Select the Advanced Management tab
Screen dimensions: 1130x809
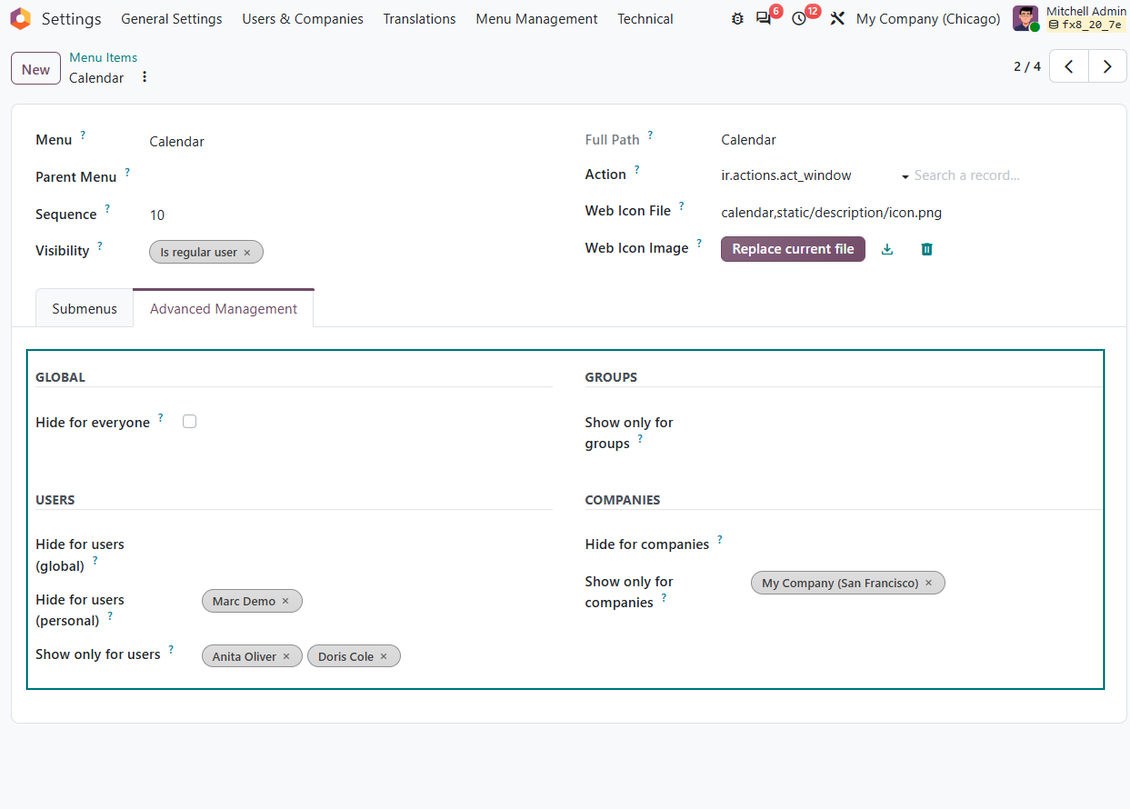tap(223, 309)
